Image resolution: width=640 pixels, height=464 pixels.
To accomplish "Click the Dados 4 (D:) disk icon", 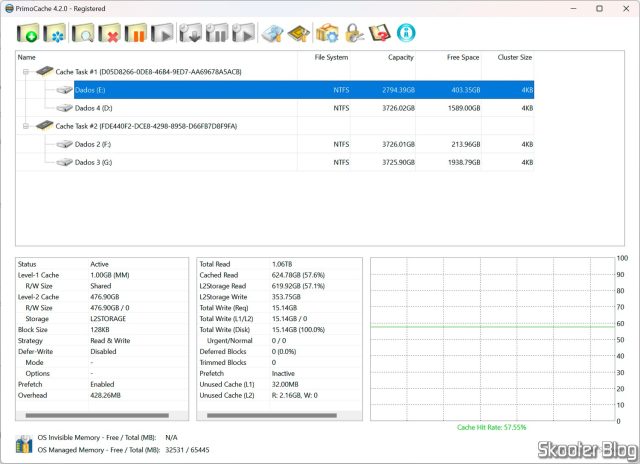I will 64,108.
